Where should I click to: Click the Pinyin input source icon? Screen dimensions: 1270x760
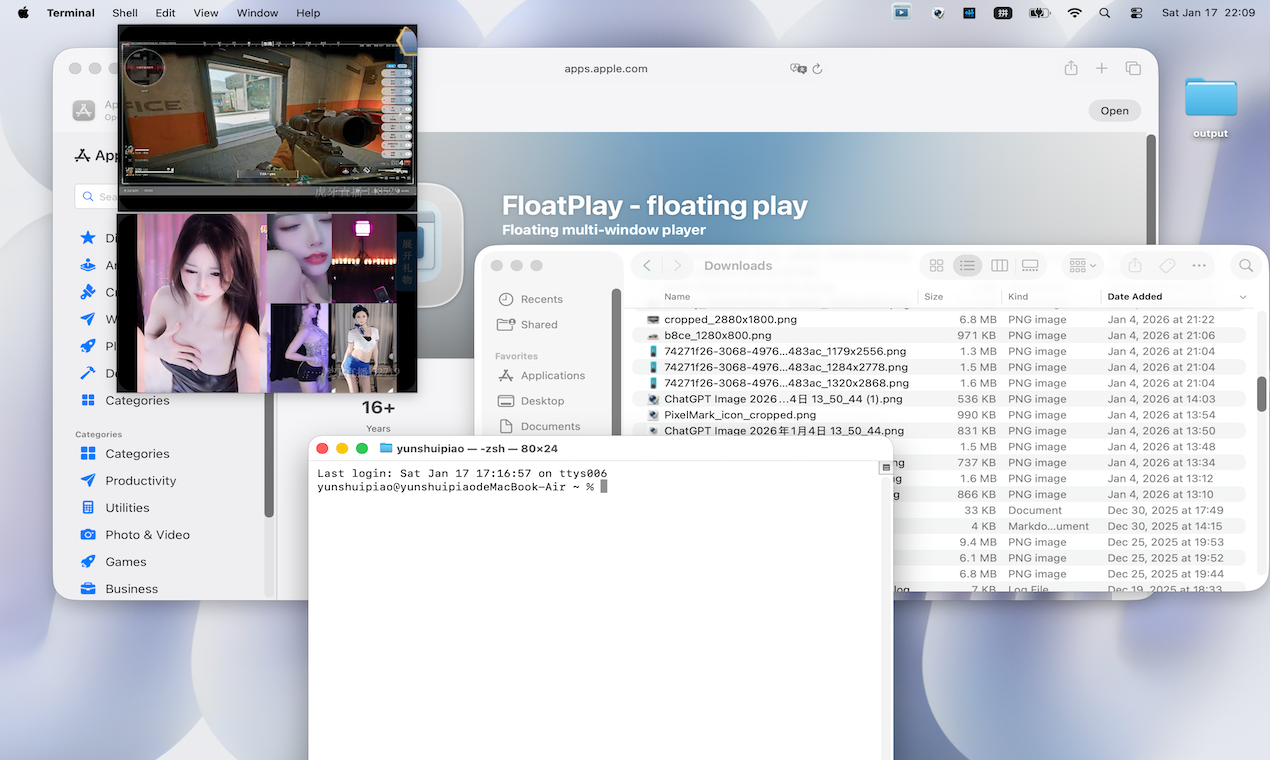pos(1002,13)
